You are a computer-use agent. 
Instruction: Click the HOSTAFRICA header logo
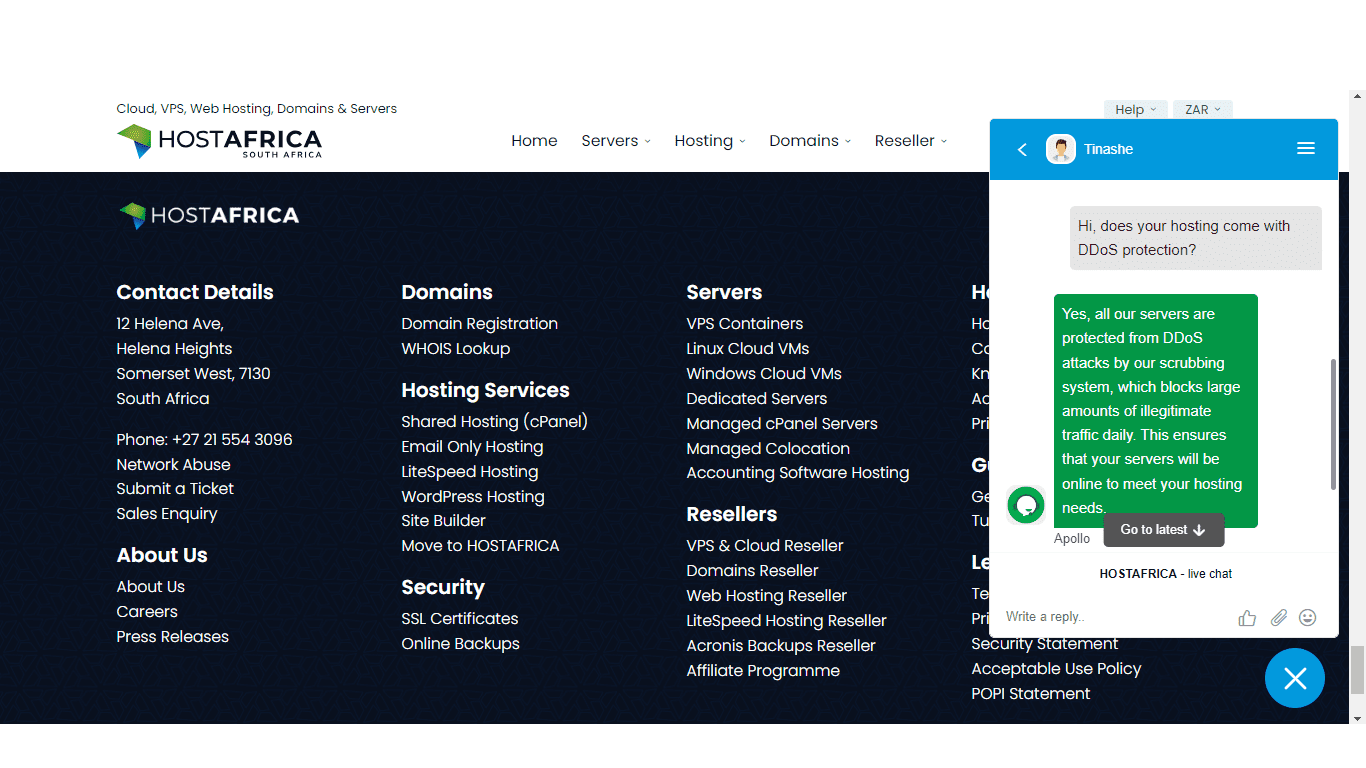point(219,141)
